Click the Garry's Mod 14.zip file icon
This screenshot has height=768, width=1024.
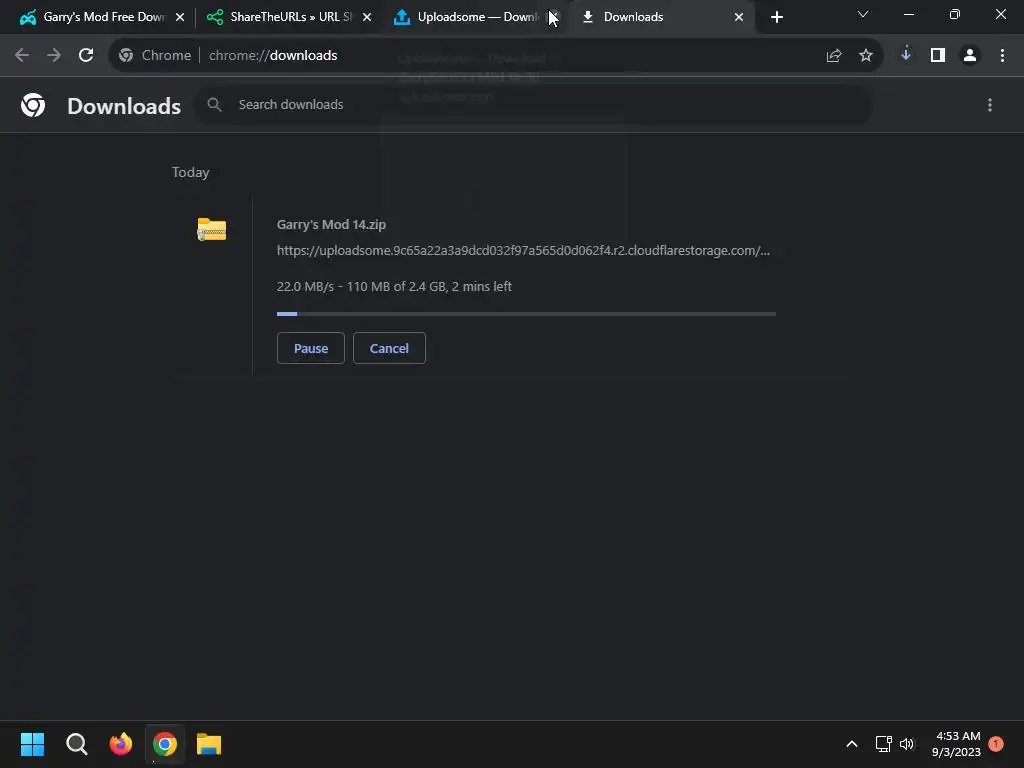(x=212, y=229)
